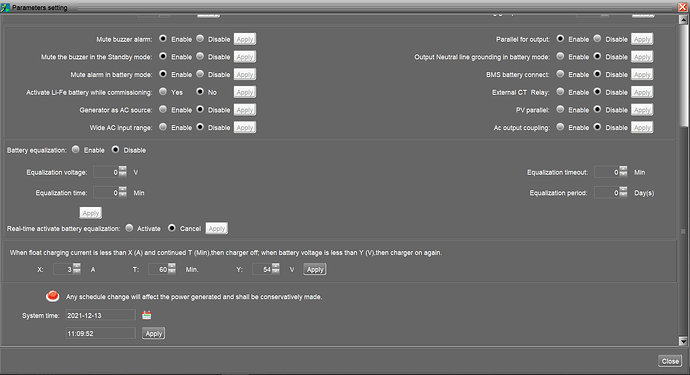Enable Generator as AC source
Image resolution: width=690 pixels, height=375 pixels.
pyautogui.click(x=163, y=109)
